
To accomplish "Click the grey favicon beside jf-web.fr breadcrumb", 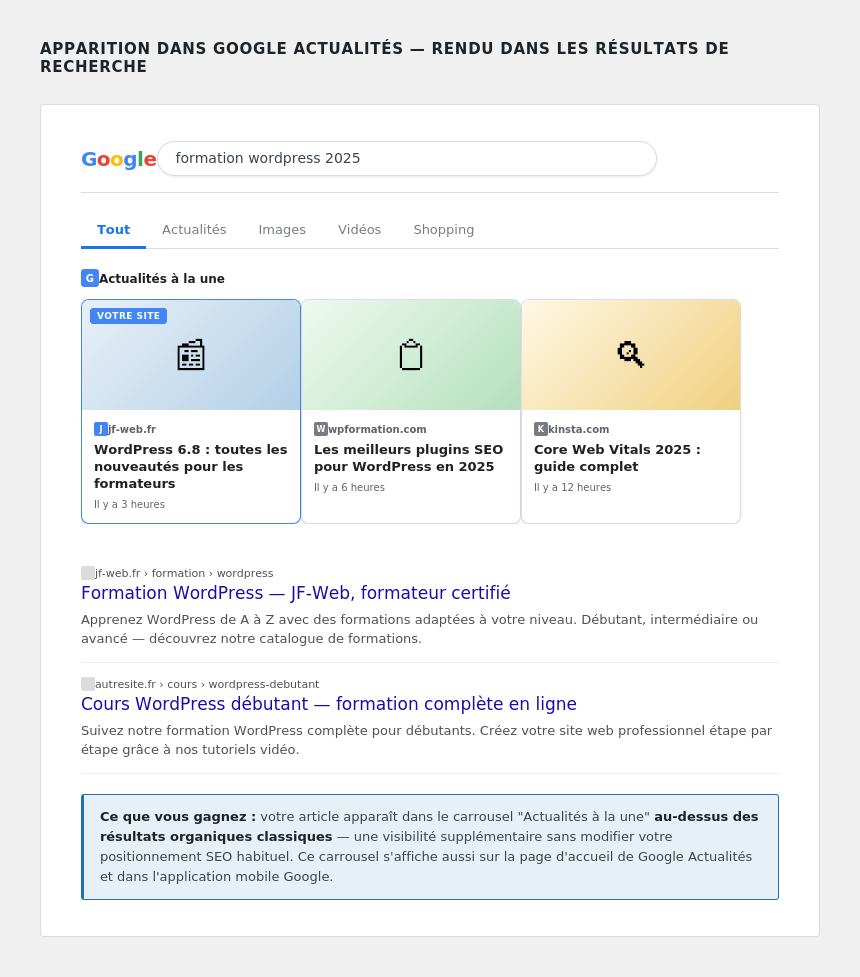I will (88, 573).
